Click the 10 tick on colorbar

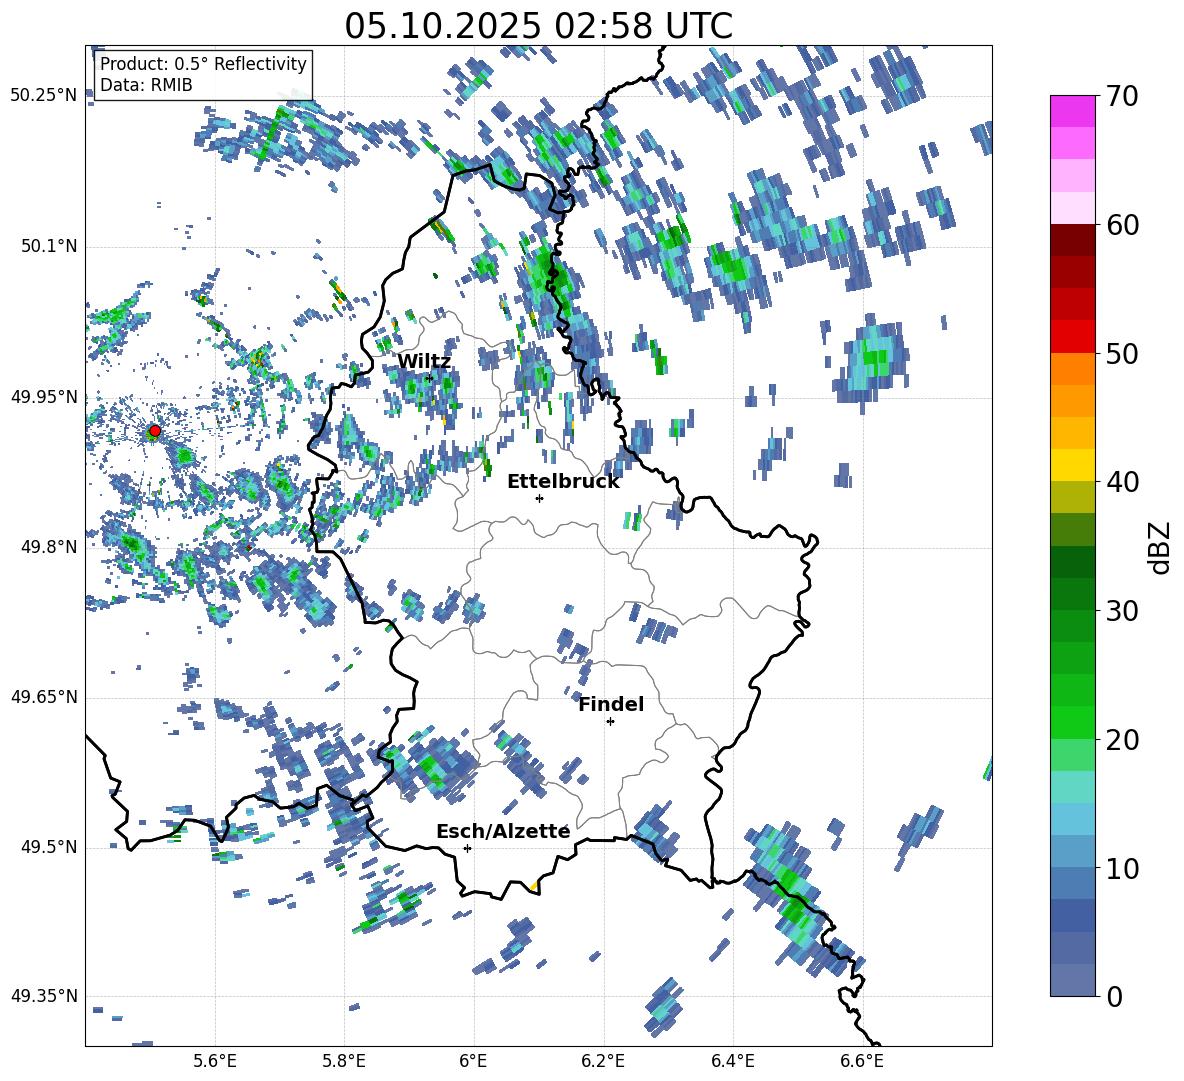coord(1122,868)
